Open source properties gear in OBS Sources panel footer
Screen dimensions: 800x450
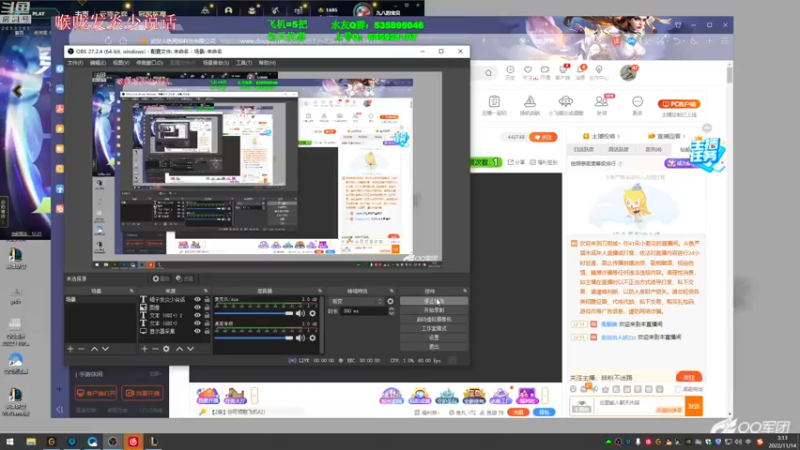click(166, 349)
